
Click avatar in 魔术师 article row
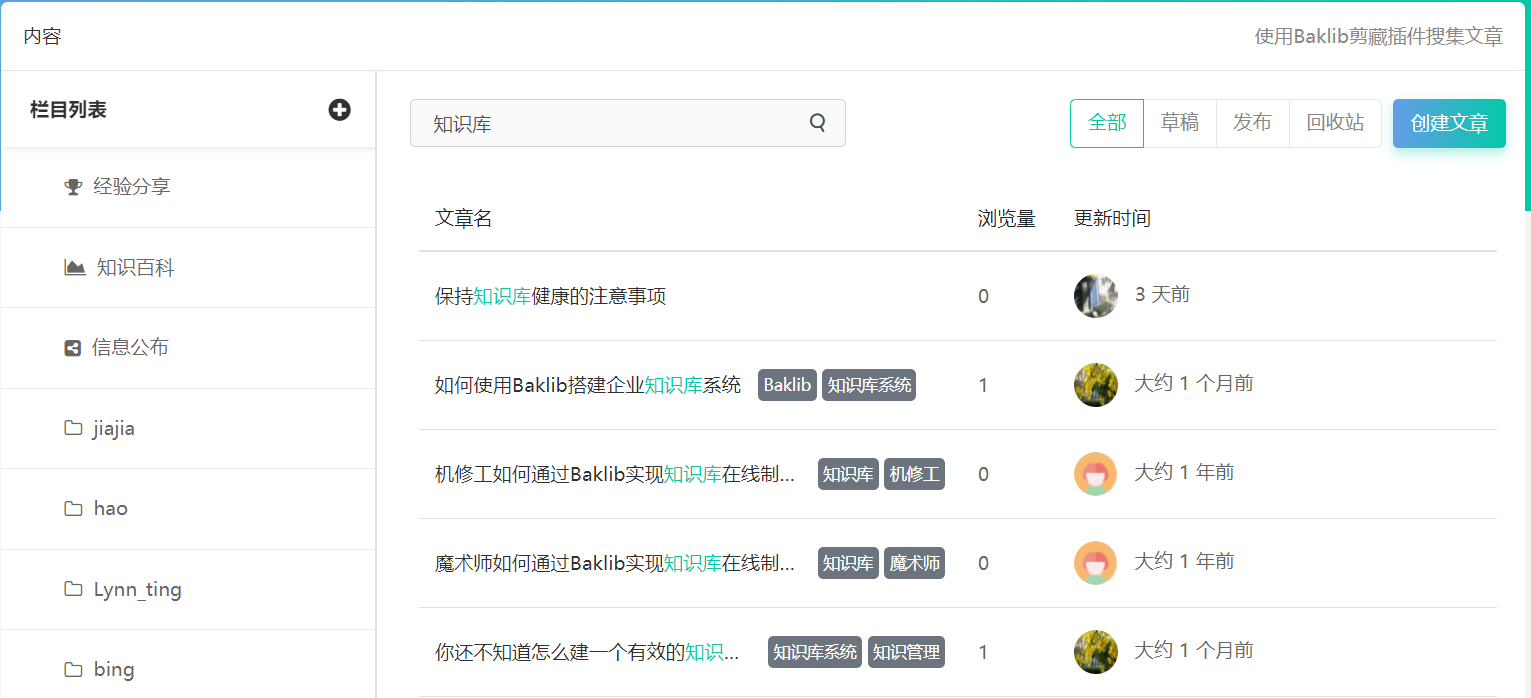pyautogui.click(x=1096, y=563)
